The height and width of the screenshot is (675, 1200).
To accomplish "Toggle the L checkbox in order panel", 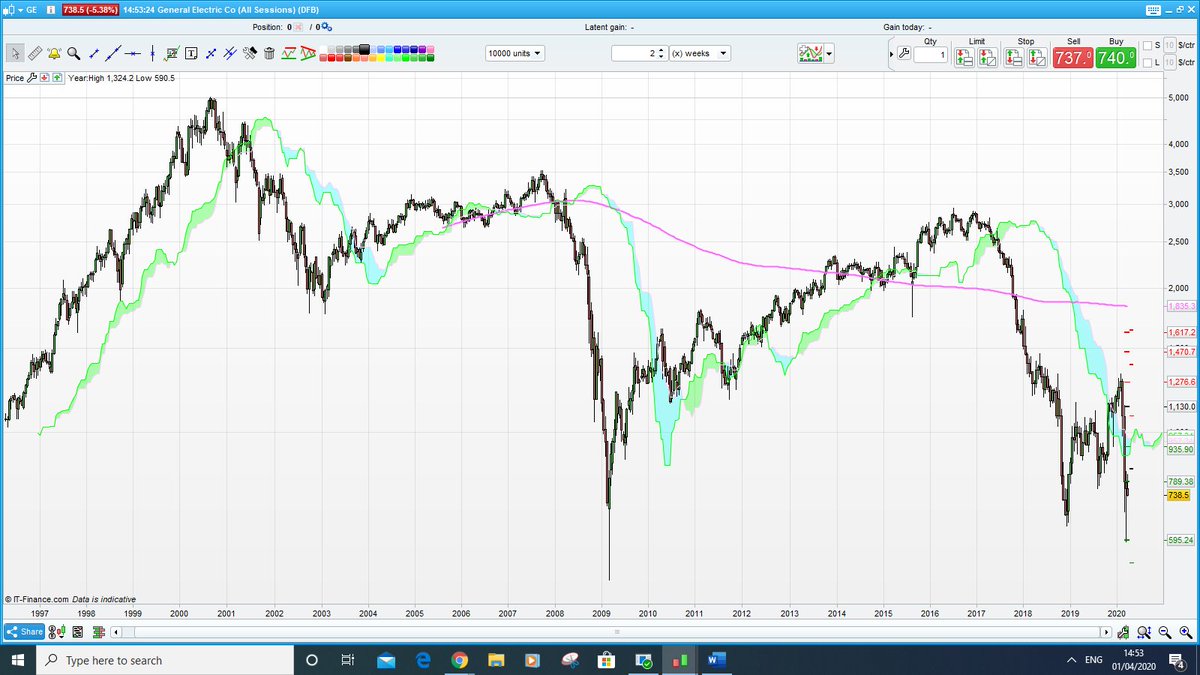I will tap(1147, 63).
